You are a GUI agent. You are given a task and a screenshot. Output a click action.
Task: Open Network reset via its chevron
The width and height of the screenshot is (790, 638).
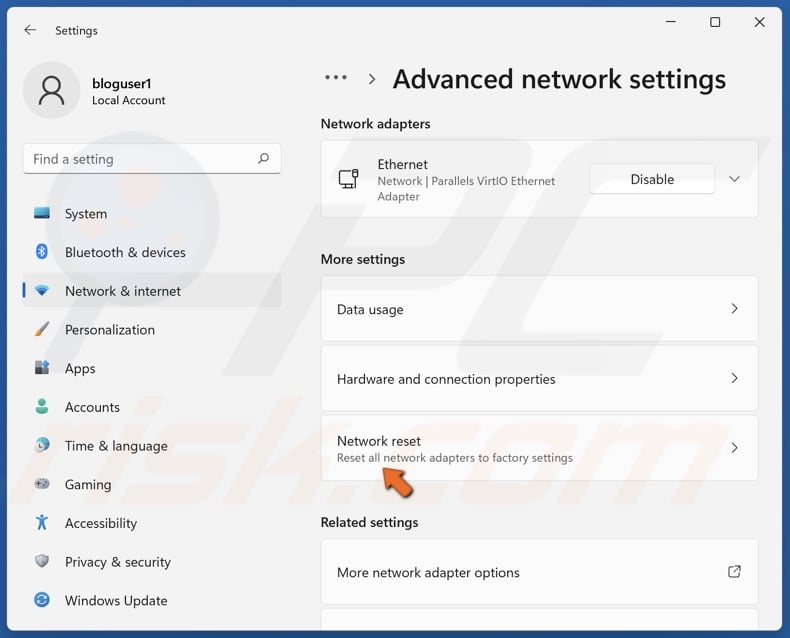[x=735, y=448]
